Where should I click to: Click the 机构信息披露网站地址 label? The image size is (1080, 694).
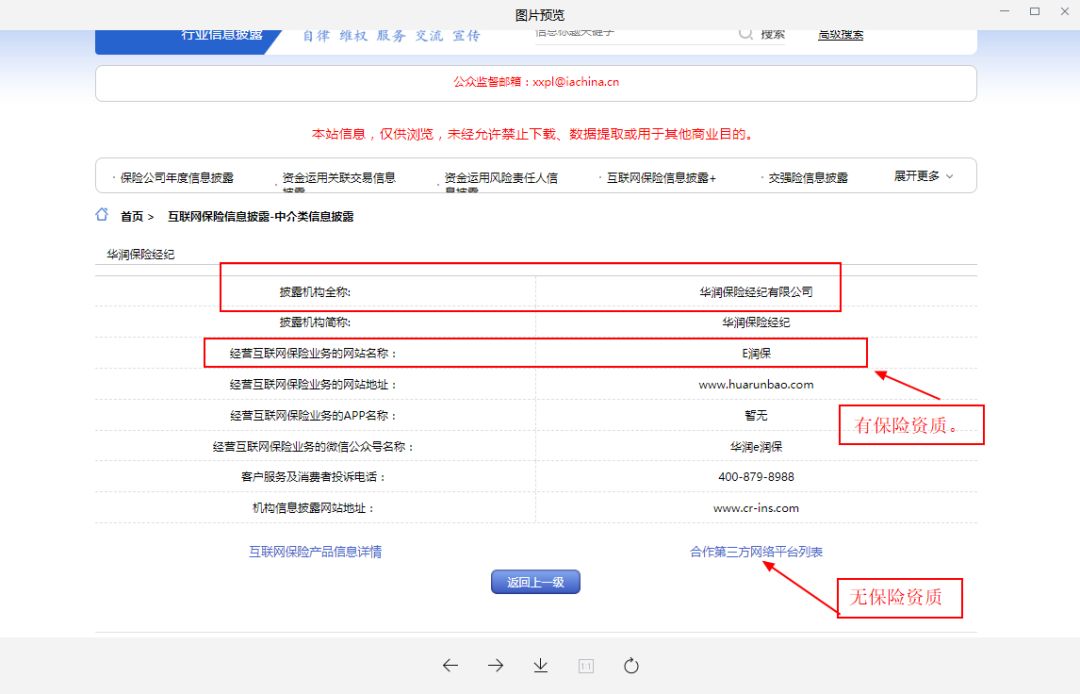coord(313,508)
